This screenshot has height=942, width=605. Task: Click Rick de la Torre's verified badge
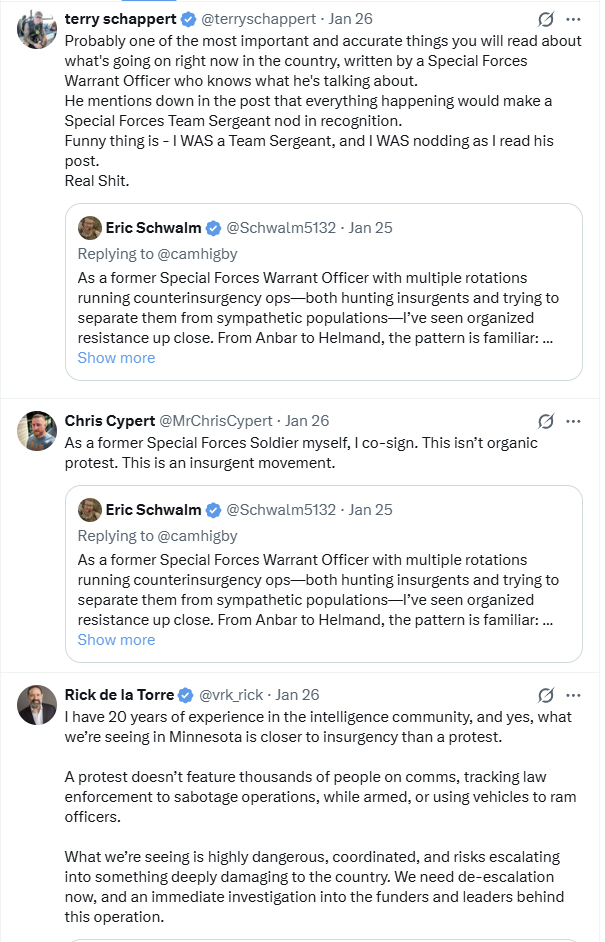click(185, 695)
